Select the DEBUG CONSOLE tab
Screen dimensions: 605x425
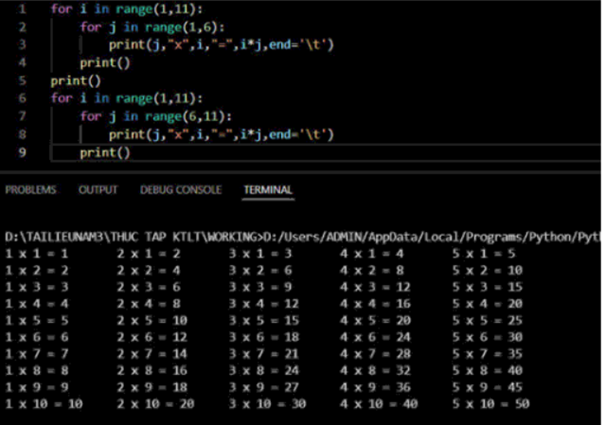coord(181,190)
